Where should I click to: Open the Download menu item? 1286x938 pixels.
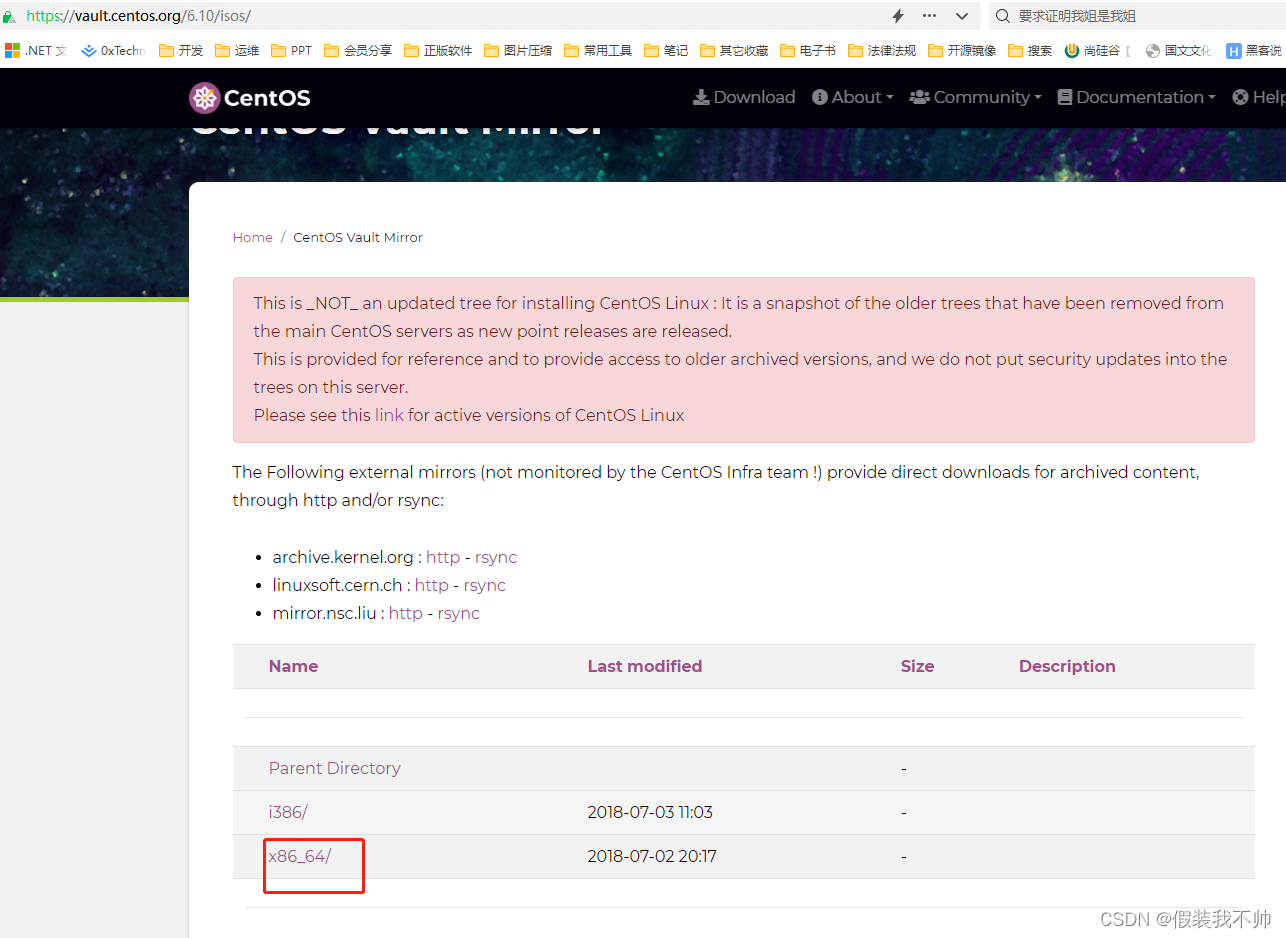744,97
